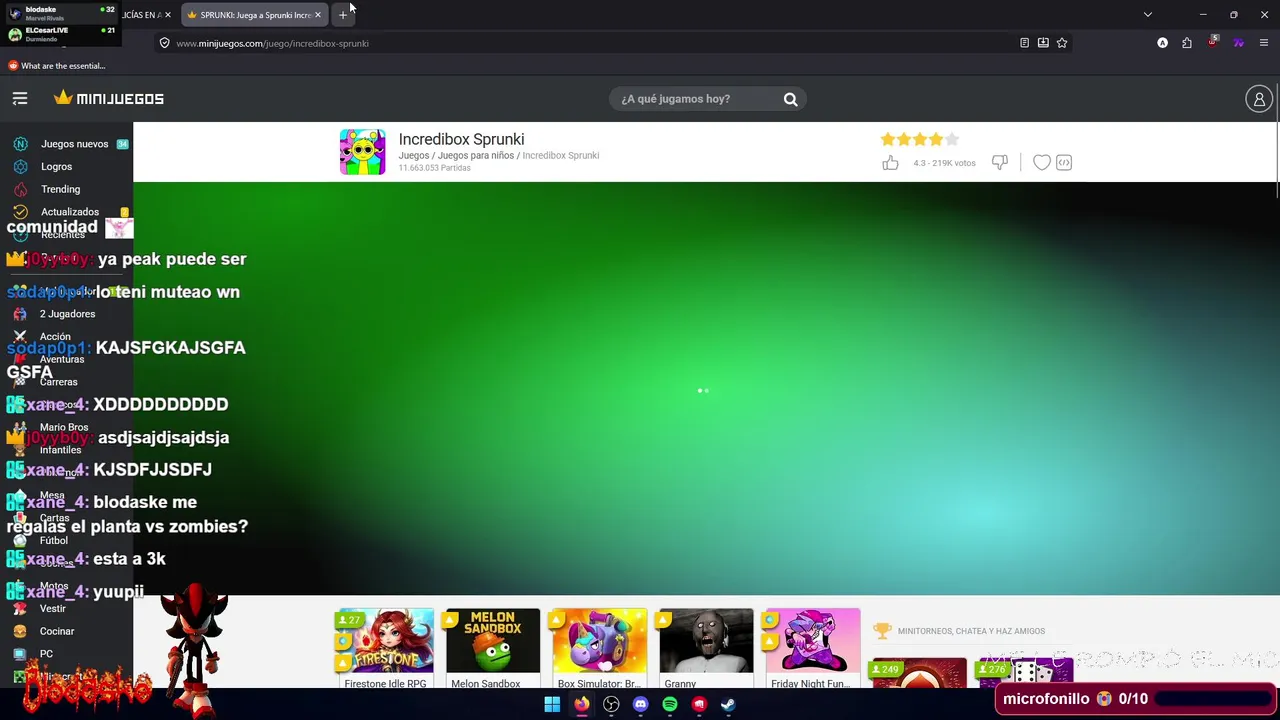Close the SPRUNKI tab
This screenshot has height=720, width=1280.
tap(318, 15)
